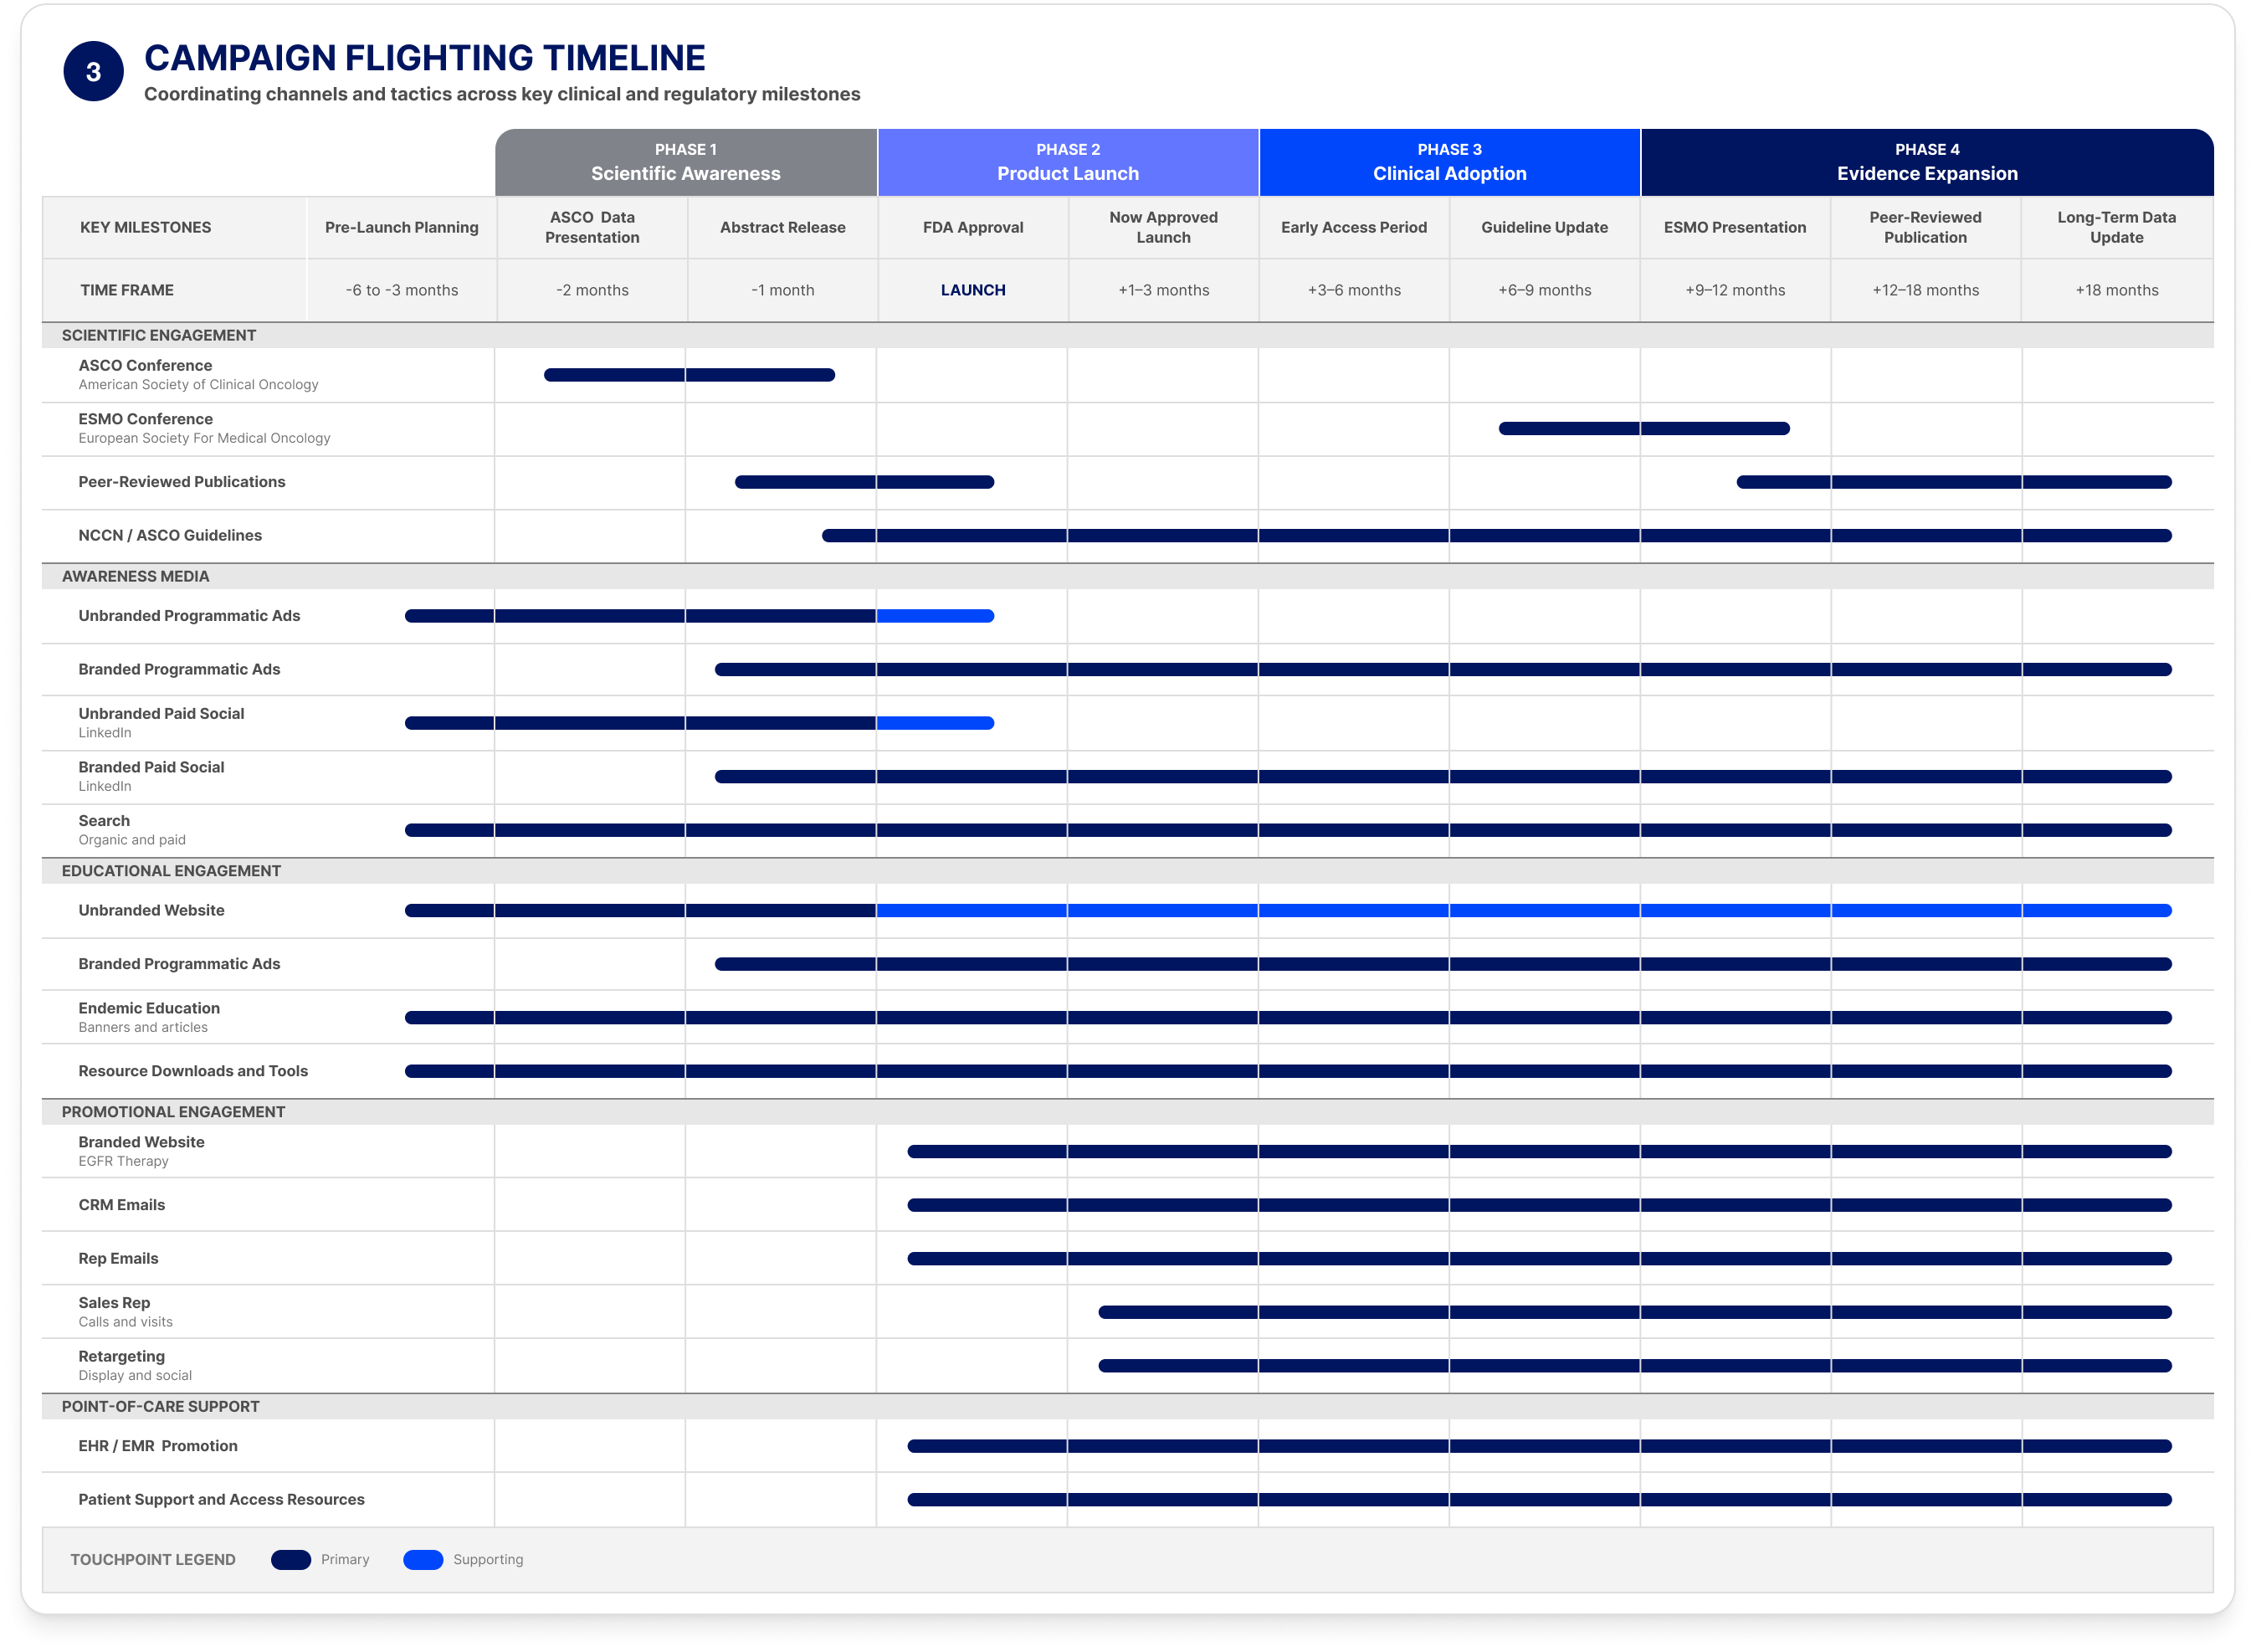Click the CRM Emails row label
Screen dimensions: 2256x1652
click(122, 1205)
